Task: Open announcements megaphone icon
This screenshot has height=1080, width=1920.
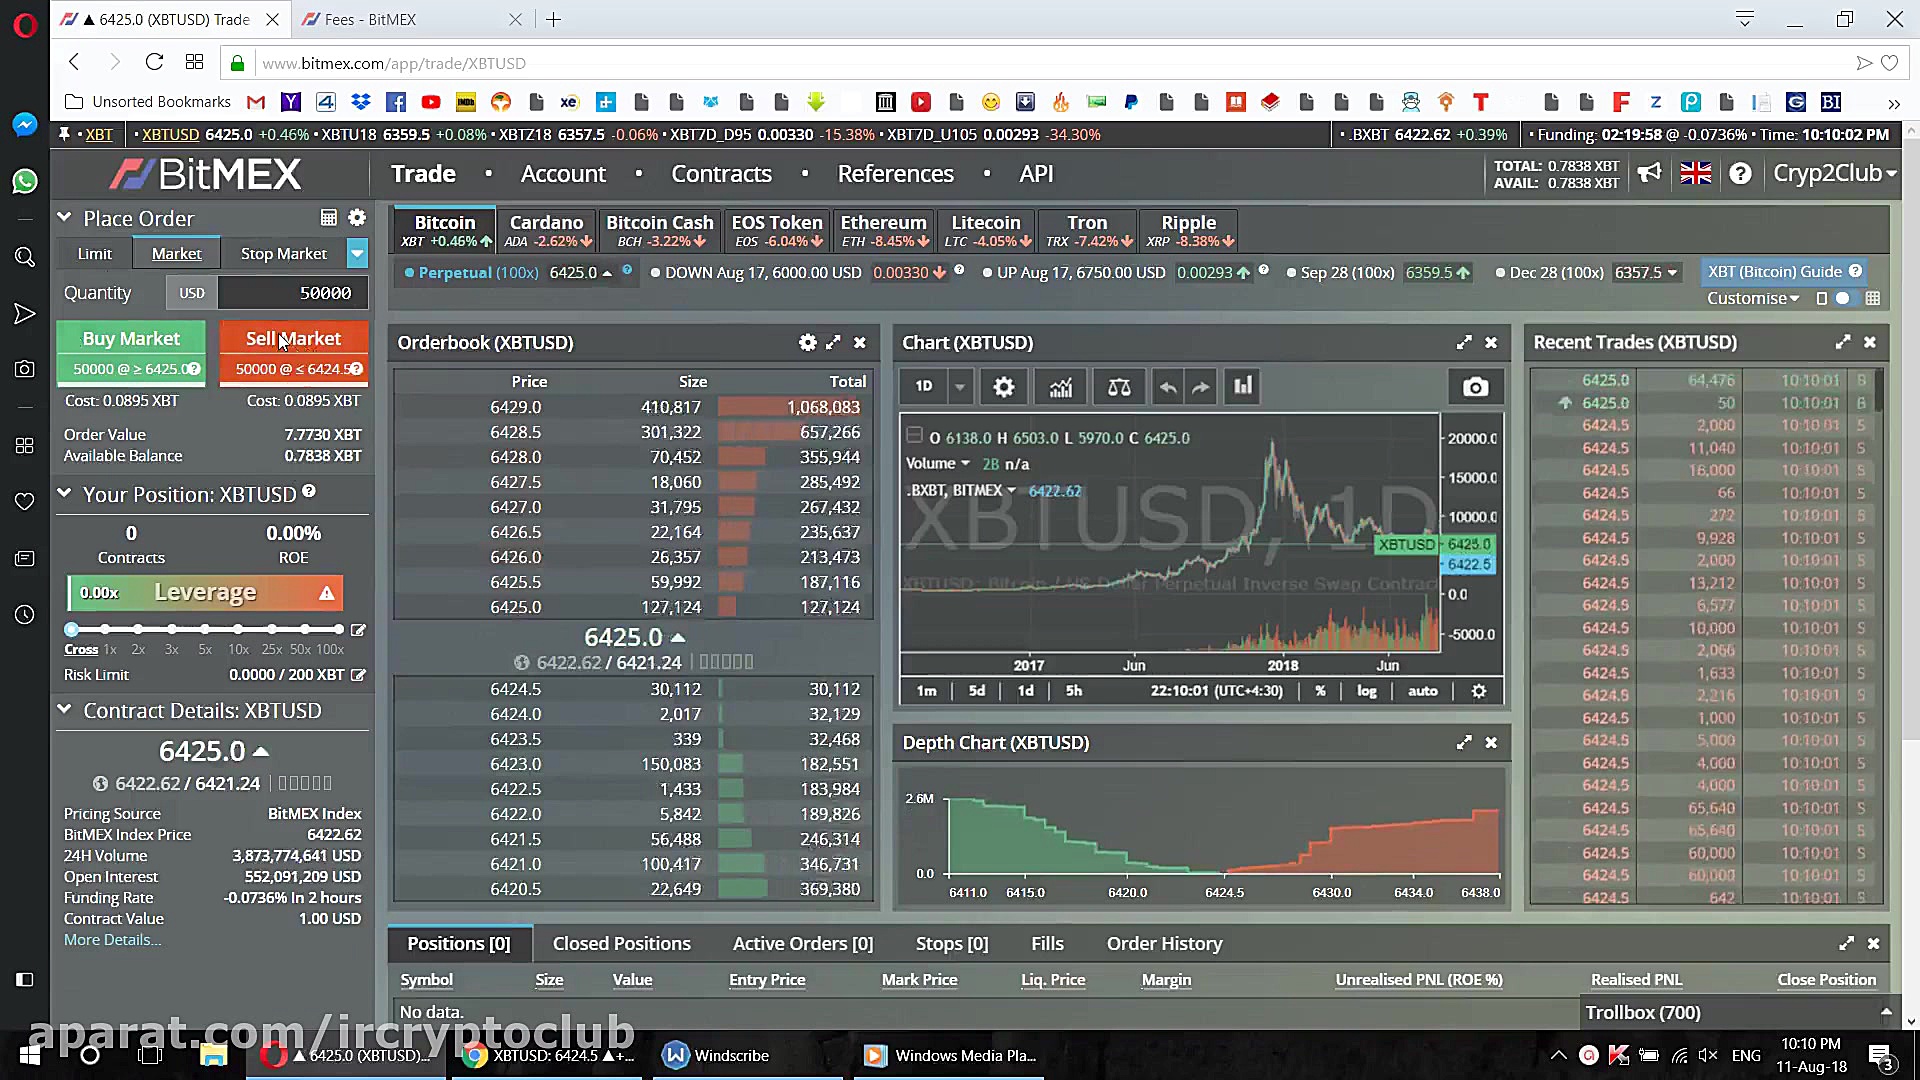Action: [x=1649, y=173]
